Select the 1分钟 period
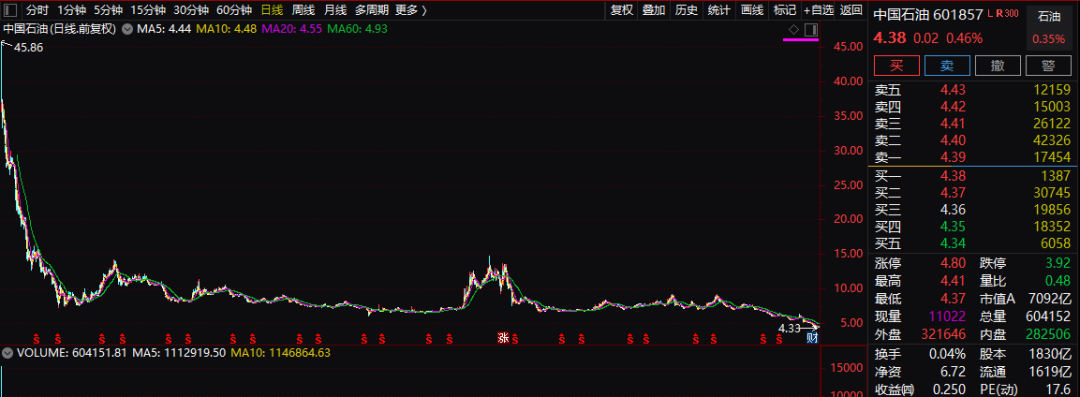The width and height of the screenshot is (1080, 397). pyautogui.click(x=71, y=10)
